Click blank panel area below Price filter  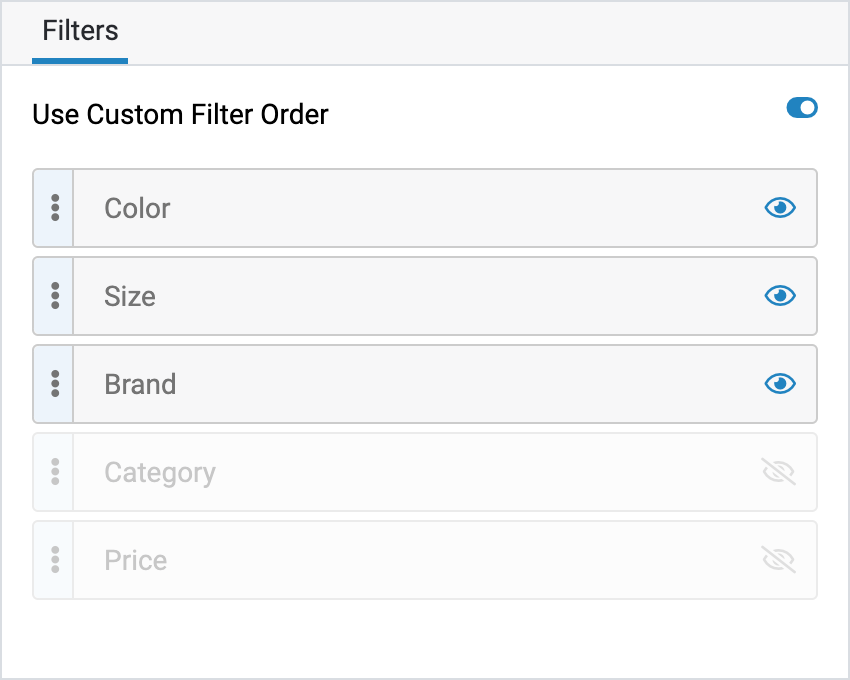point(425,638)
